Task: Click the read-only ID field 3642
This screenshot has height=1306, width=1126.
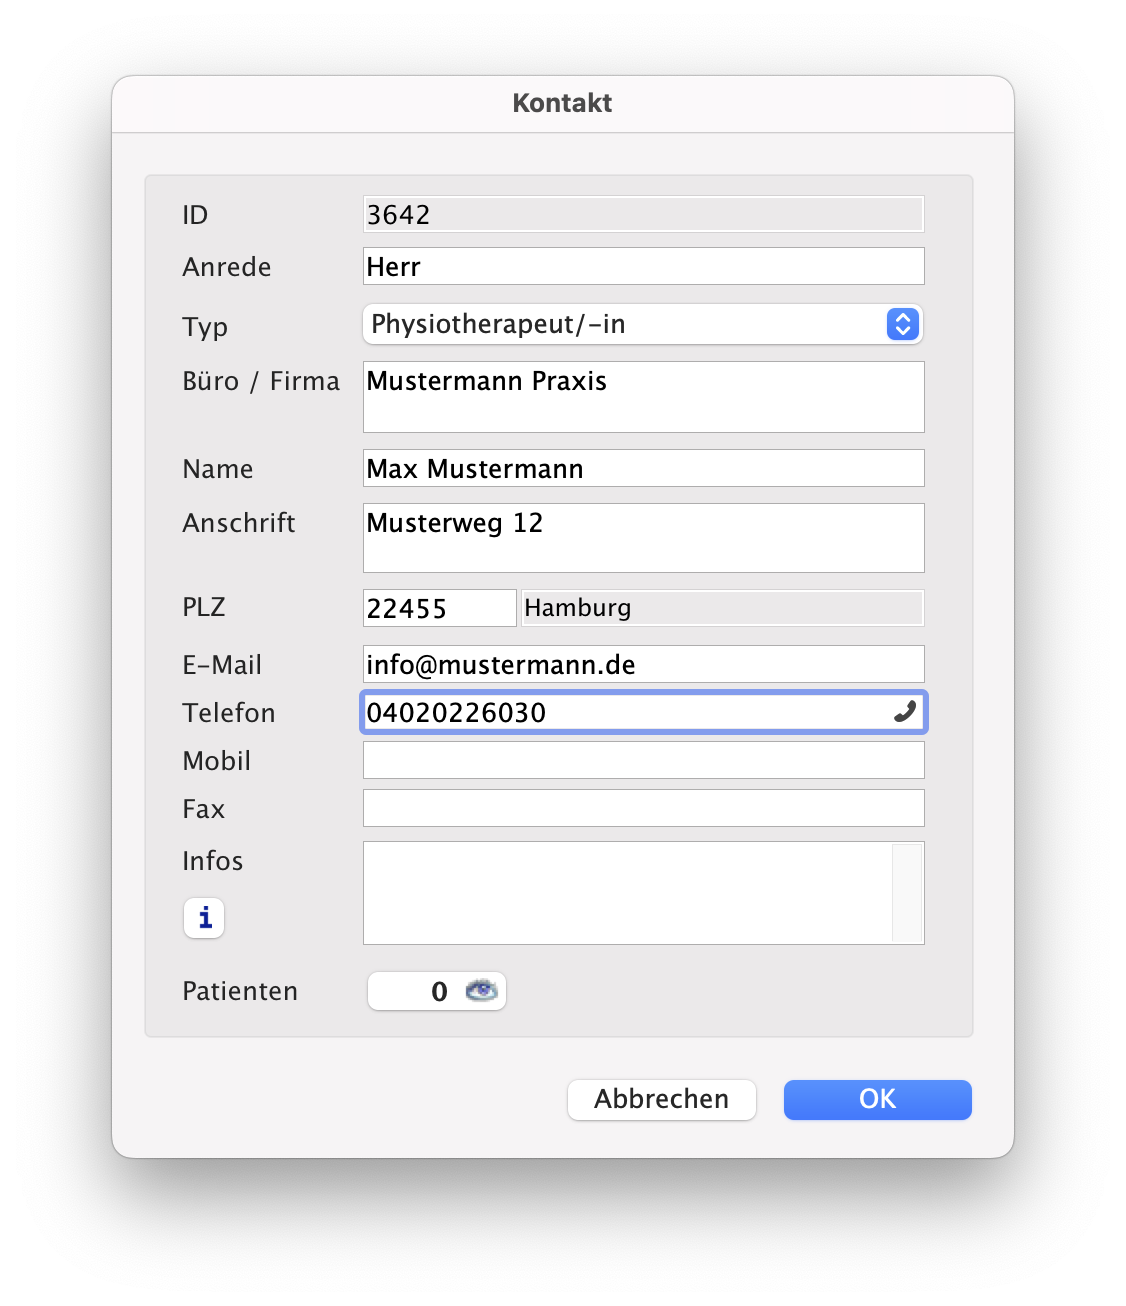Action: pos(642,215)
